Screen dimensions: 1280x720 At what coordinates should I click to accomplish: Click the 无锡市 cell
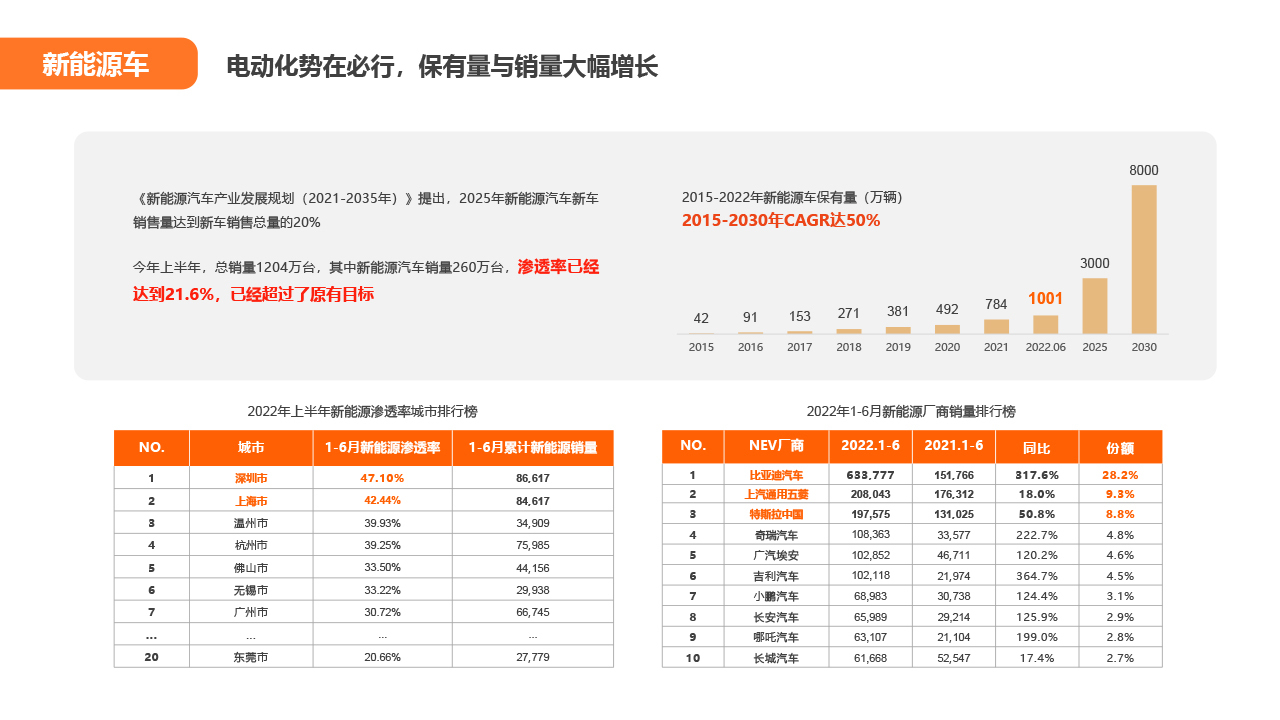coord(251,590)
